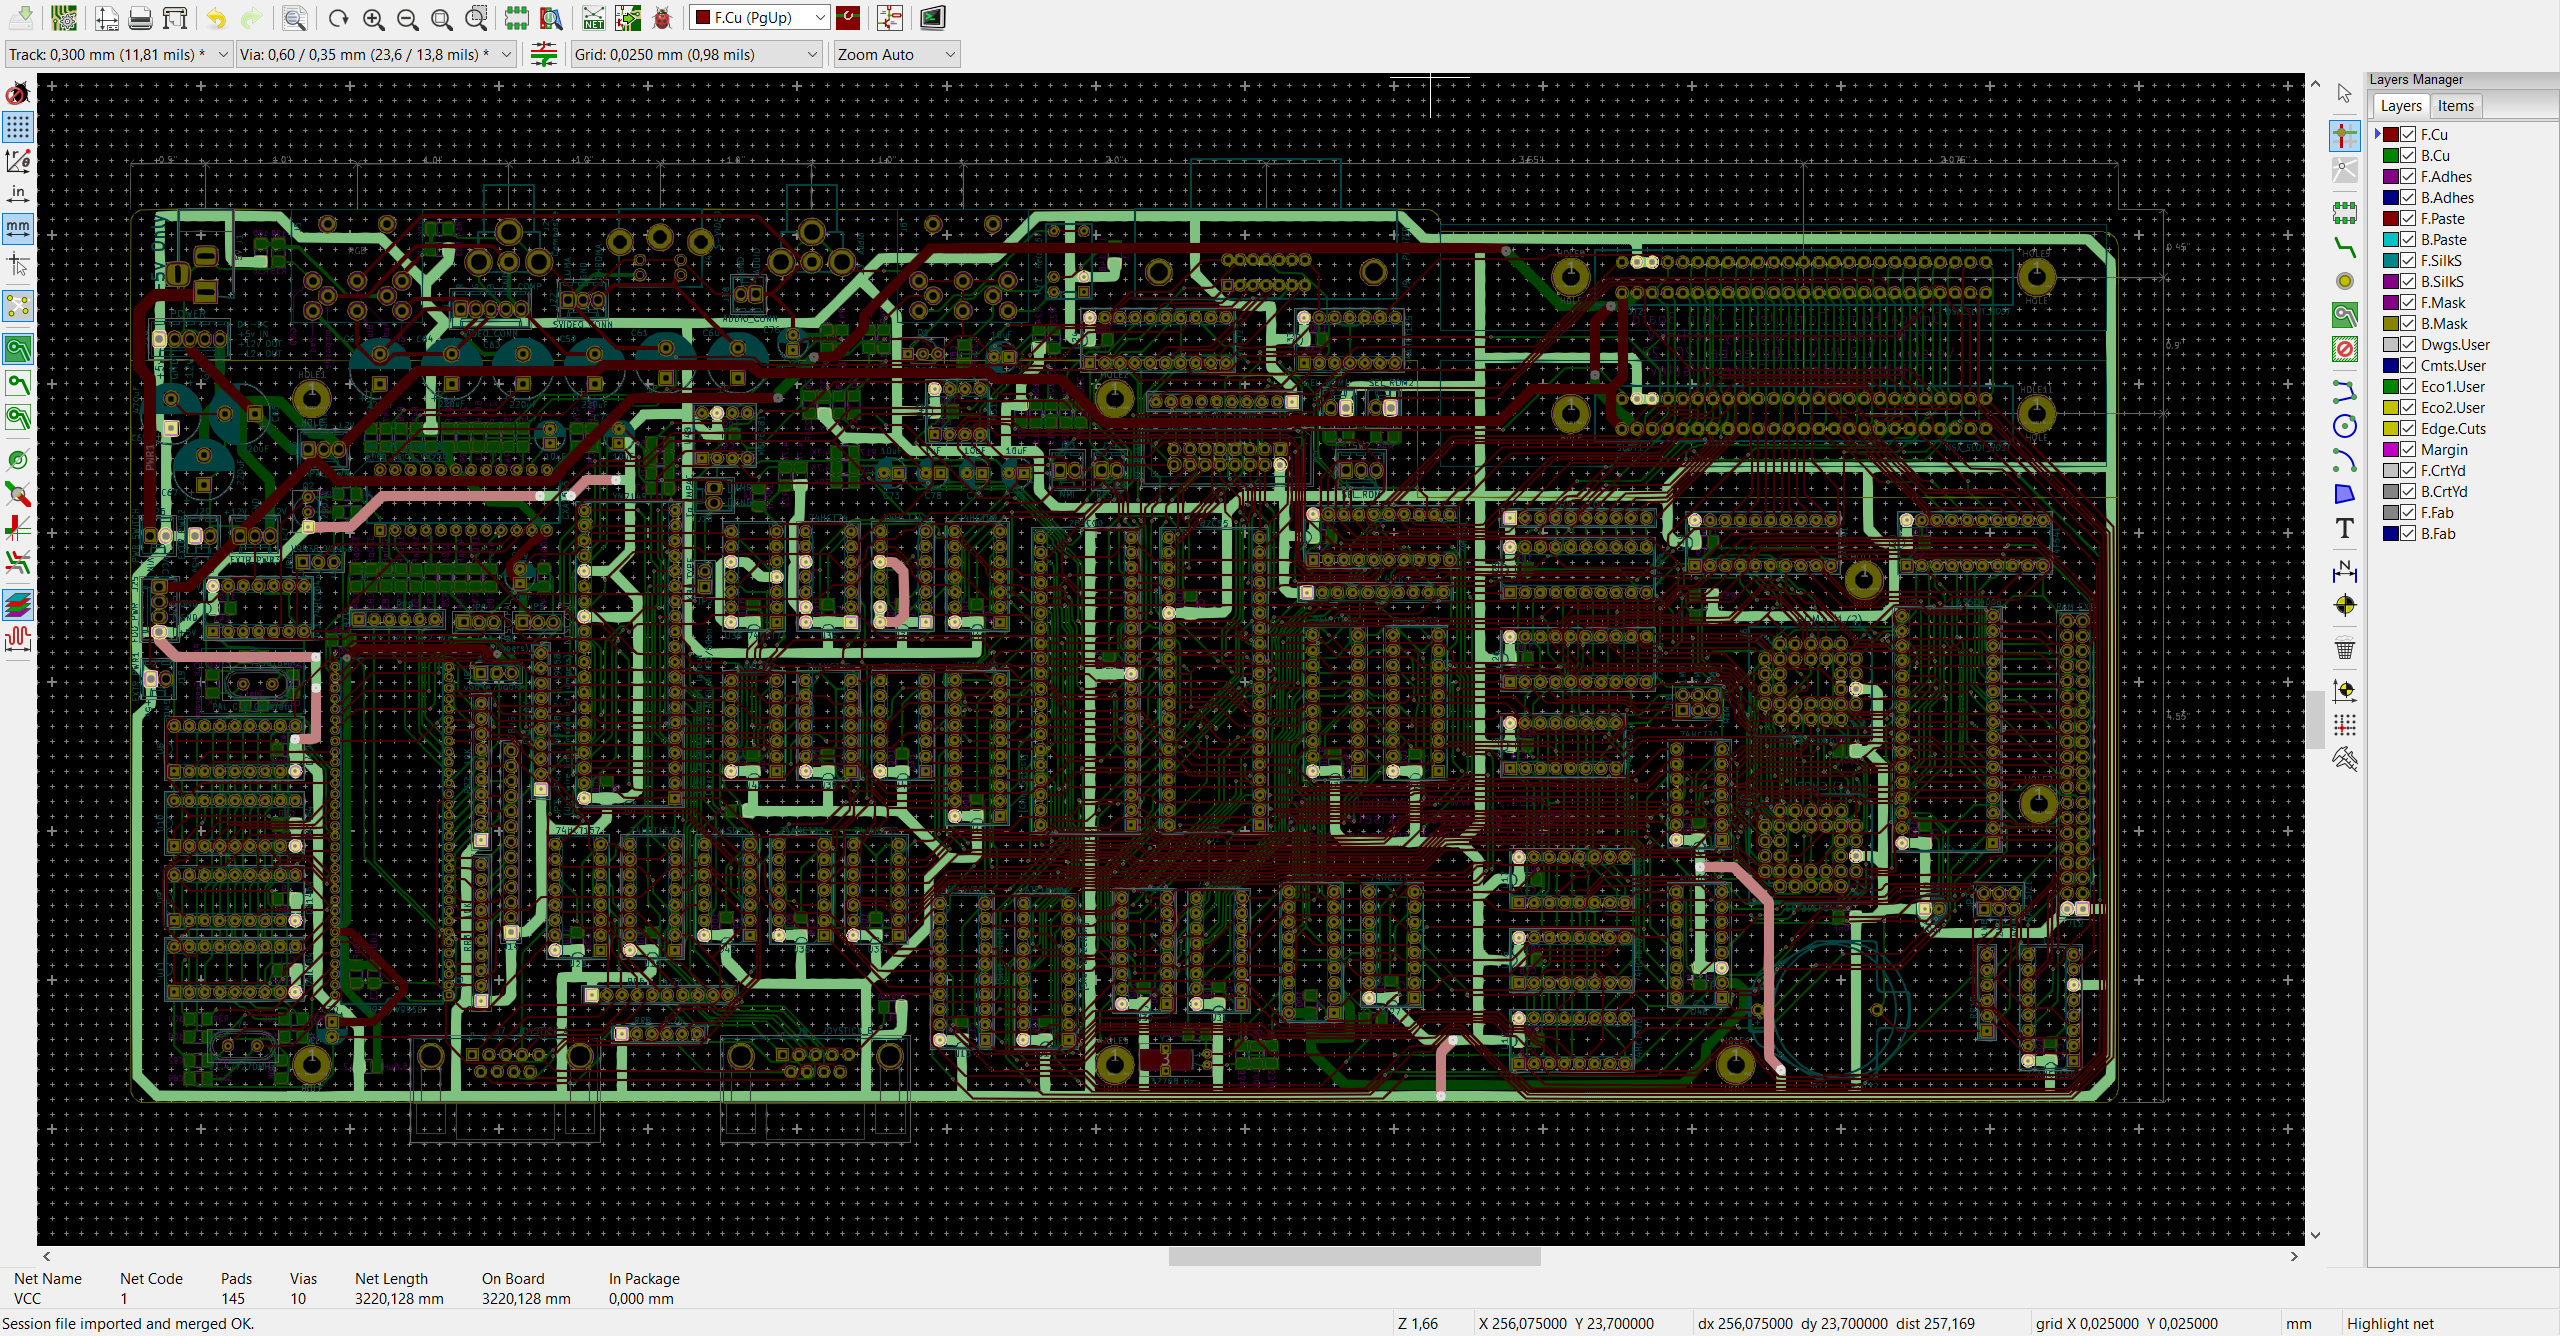The height and width of the screenshot is (1336, 2560).
Task: Toggle the F.Fab layer checkbox
Action: (x=2409, y=512)
